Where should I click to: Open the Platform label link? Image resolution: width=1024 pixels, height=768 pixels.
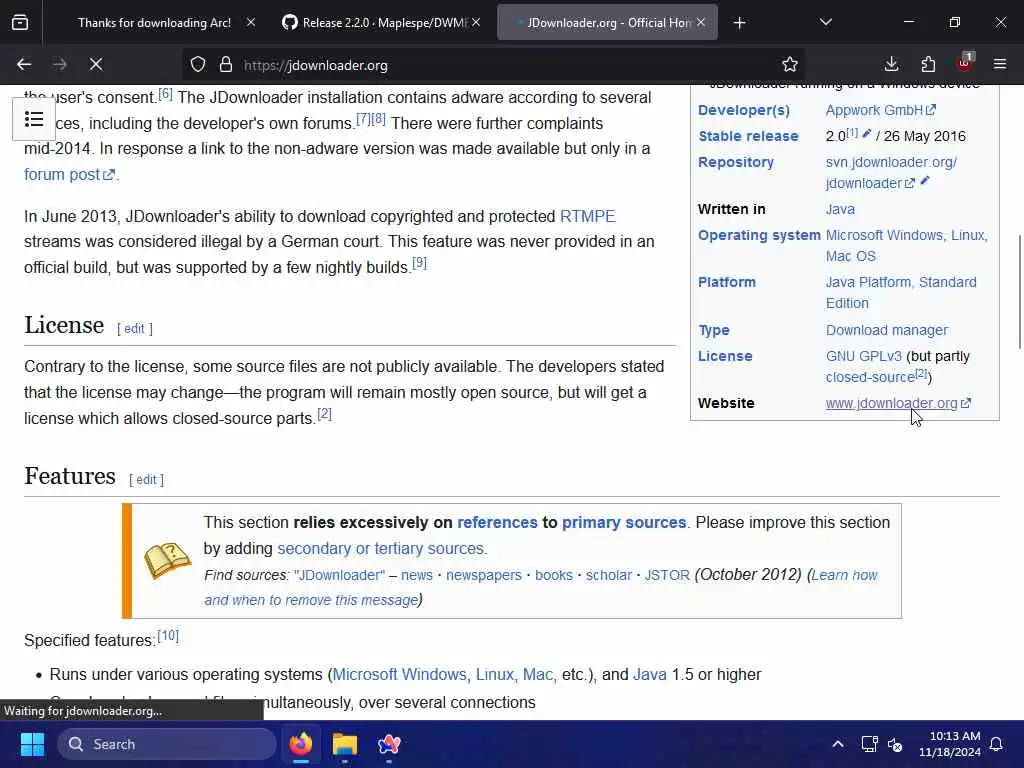[x=726, y=282]
